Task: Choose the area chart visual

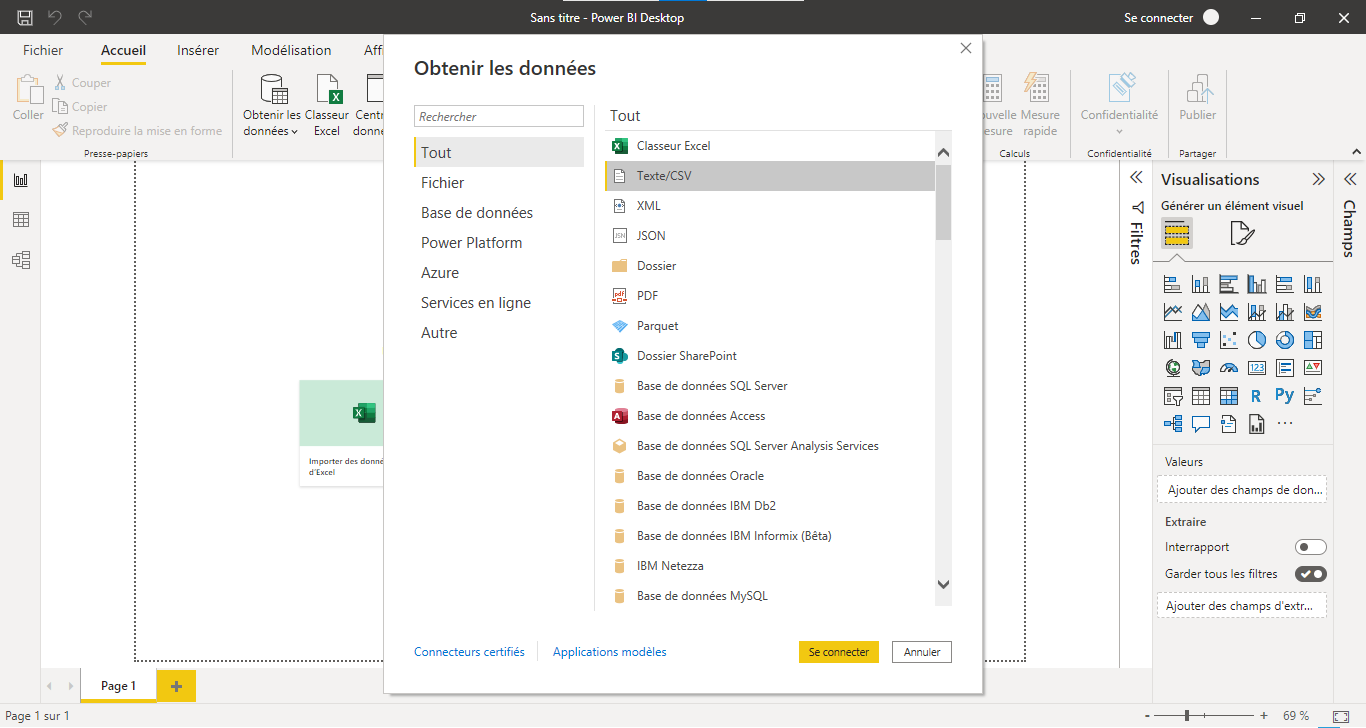Action: [x=1201, y=312]
